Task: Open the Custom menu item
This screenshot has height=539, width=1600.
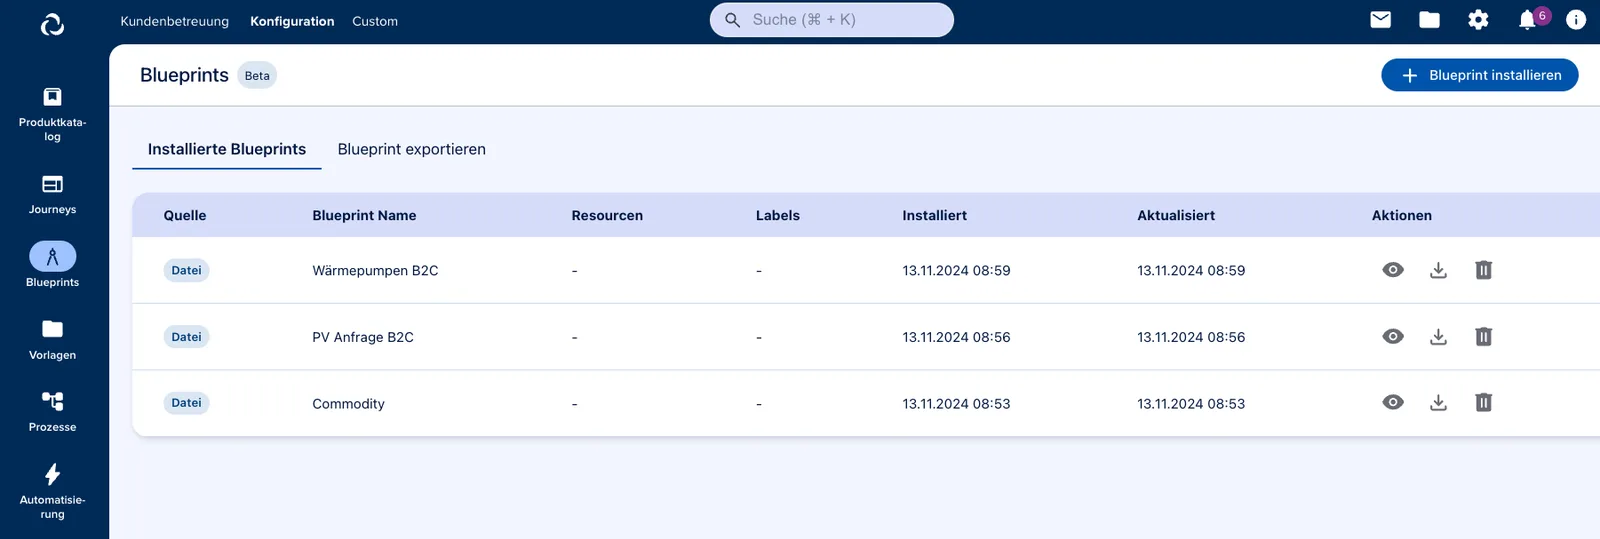Action: point(375,21)
